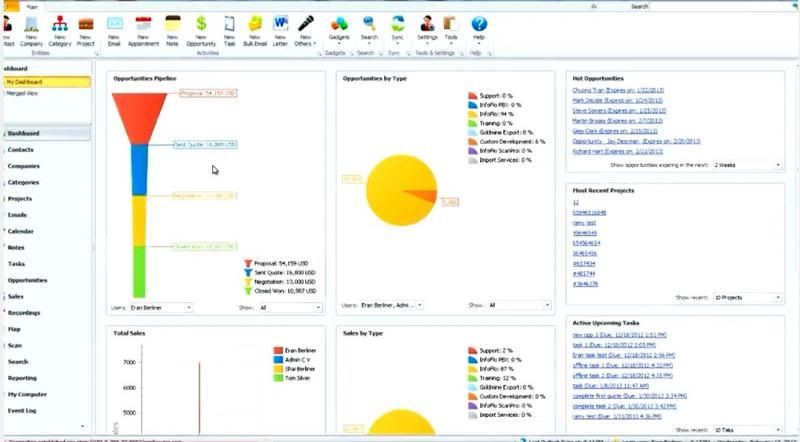
Task: Create a New Appointment
Action: pyautogui.click(x=143, y=31)
